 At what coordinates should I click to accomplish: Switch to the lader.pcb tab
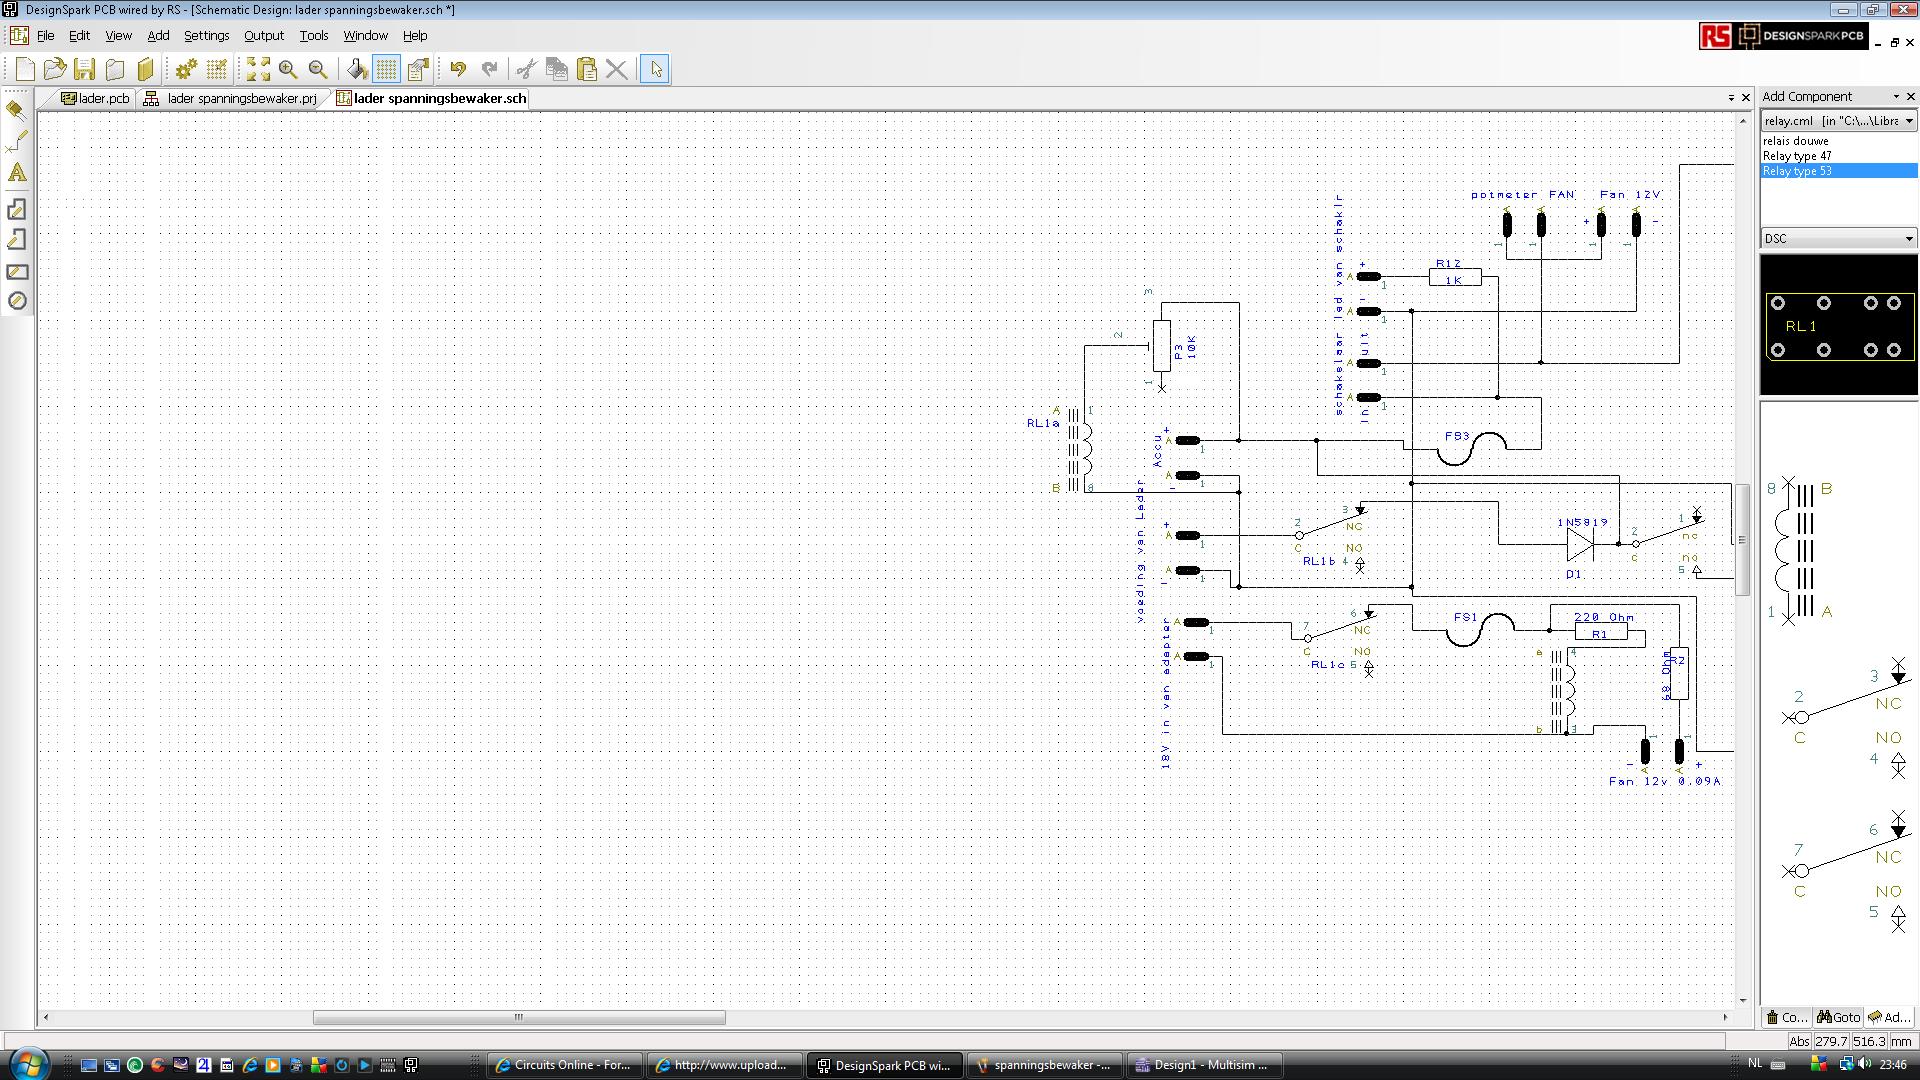[96, 98]
